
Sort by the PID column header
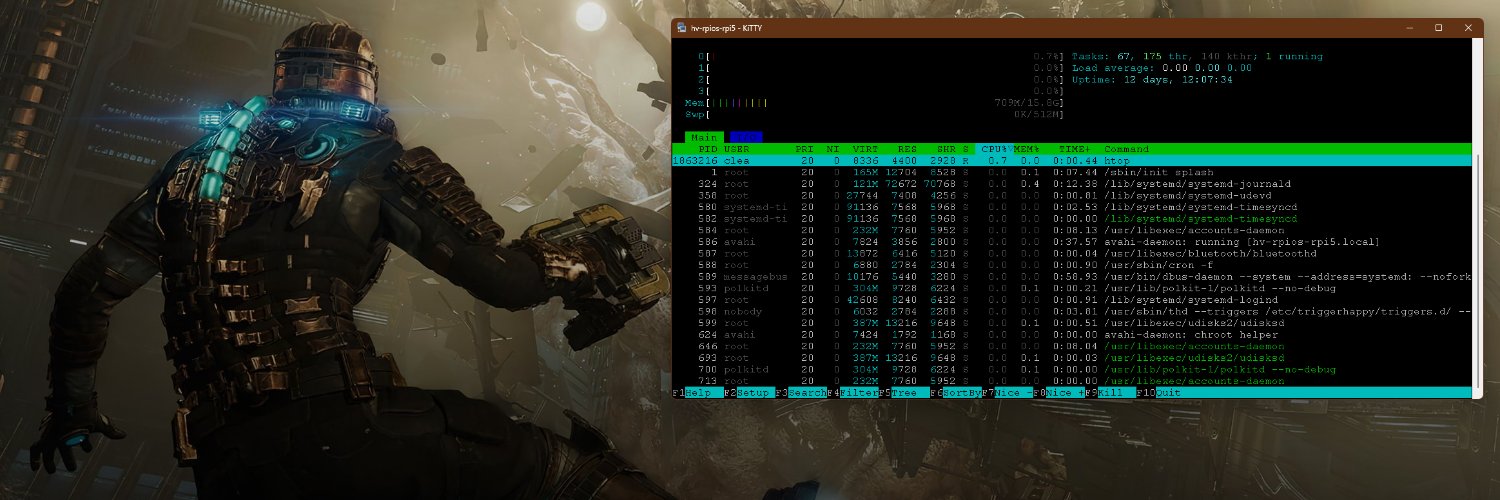[x=708, y=149]
